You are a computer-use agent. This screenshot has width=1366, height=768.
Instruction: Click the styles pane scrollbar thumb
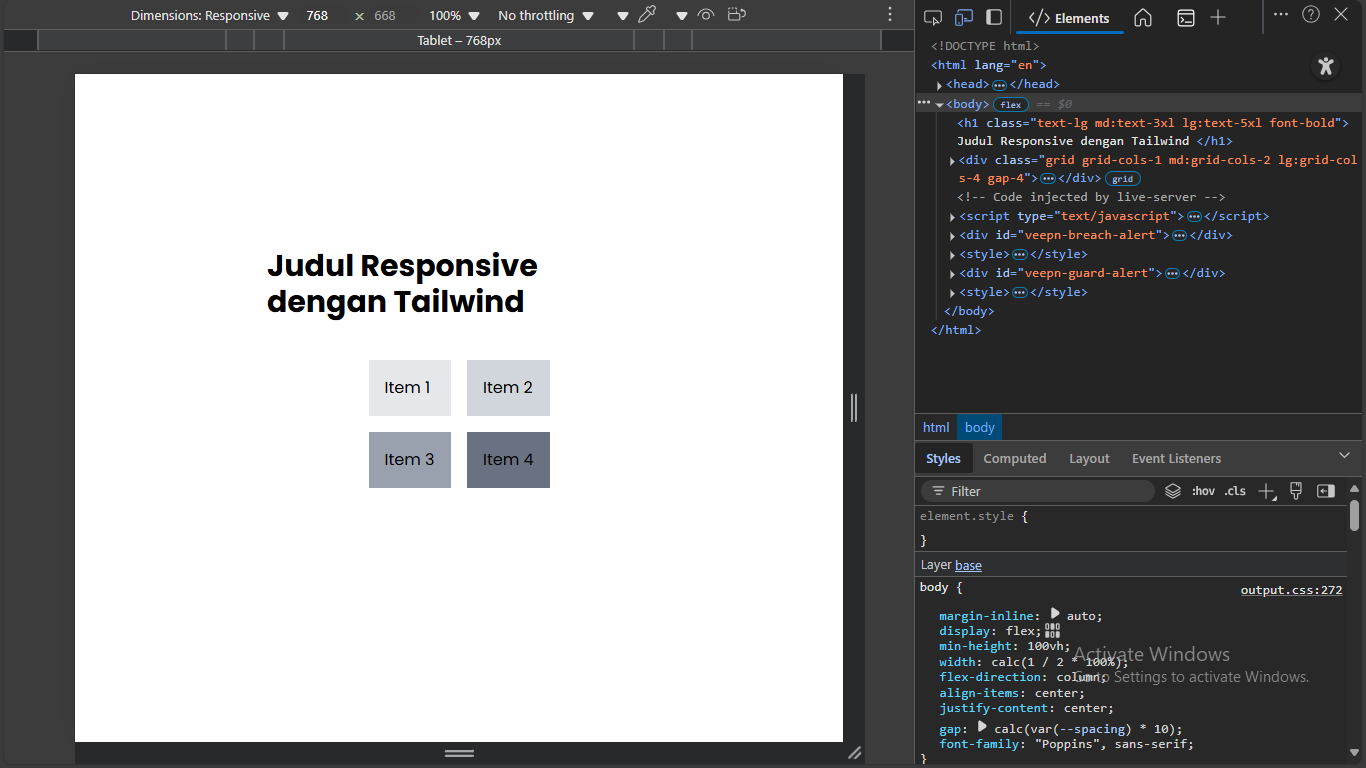pos(1354,515)
